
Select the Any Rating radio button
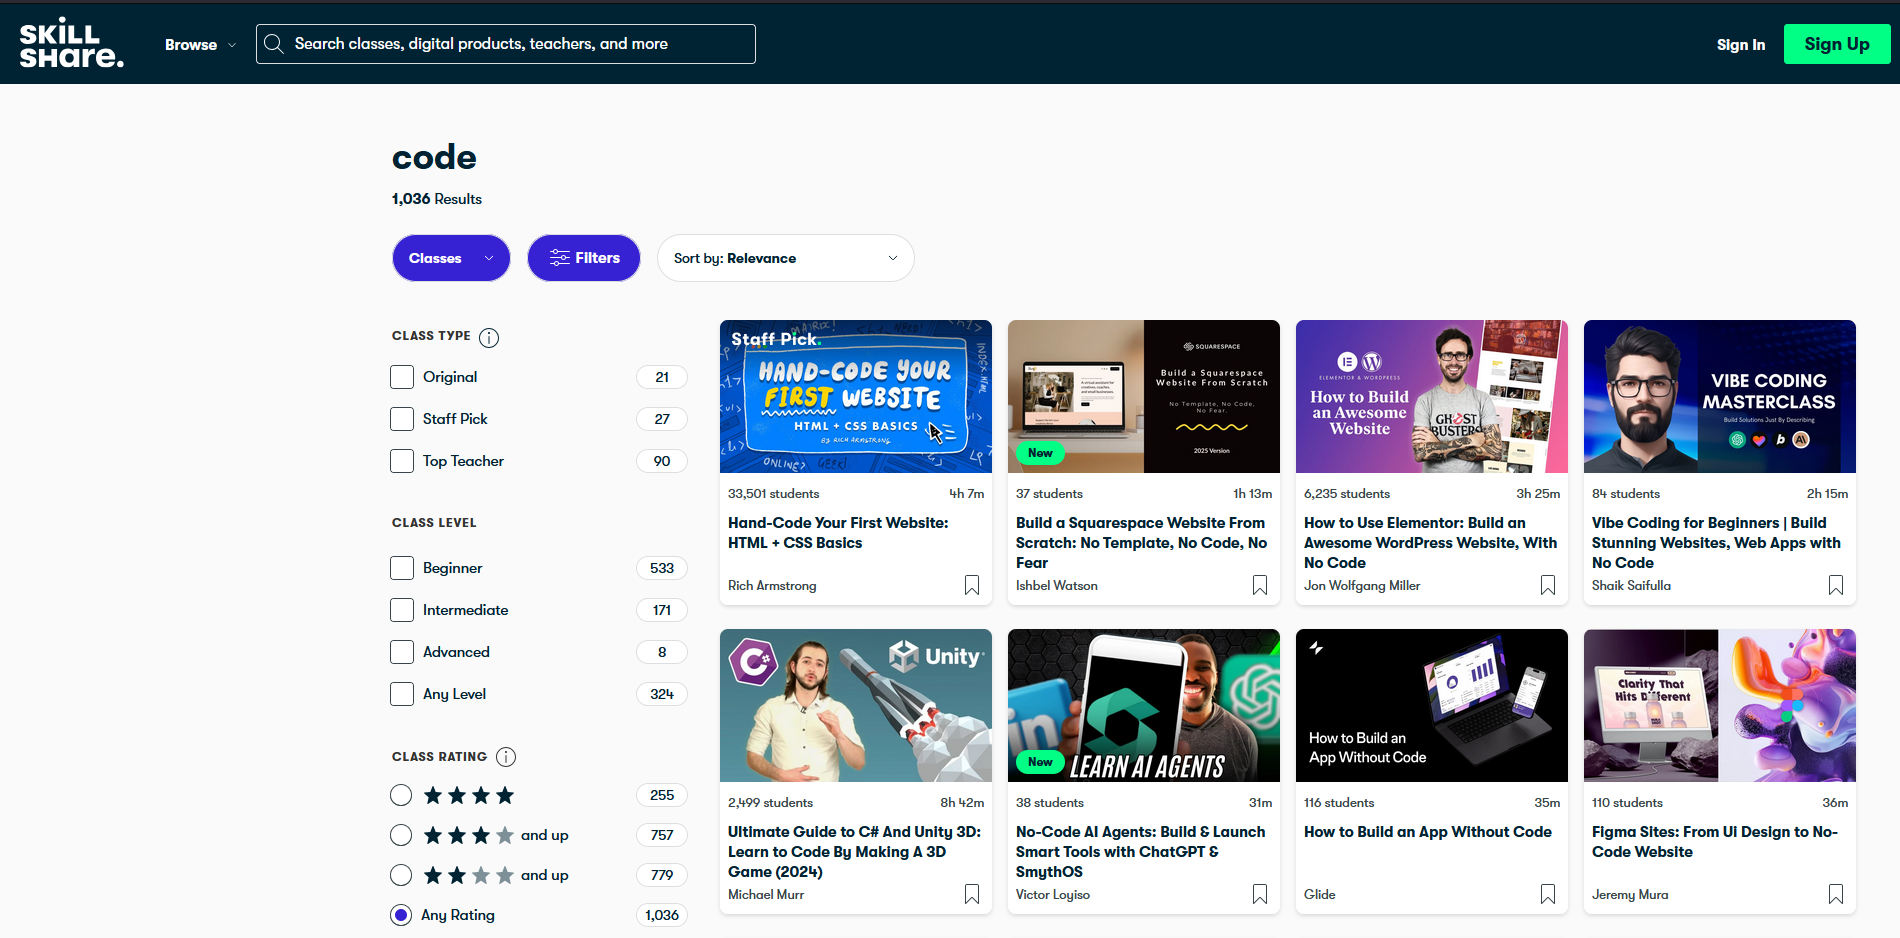tap(401, 915)
